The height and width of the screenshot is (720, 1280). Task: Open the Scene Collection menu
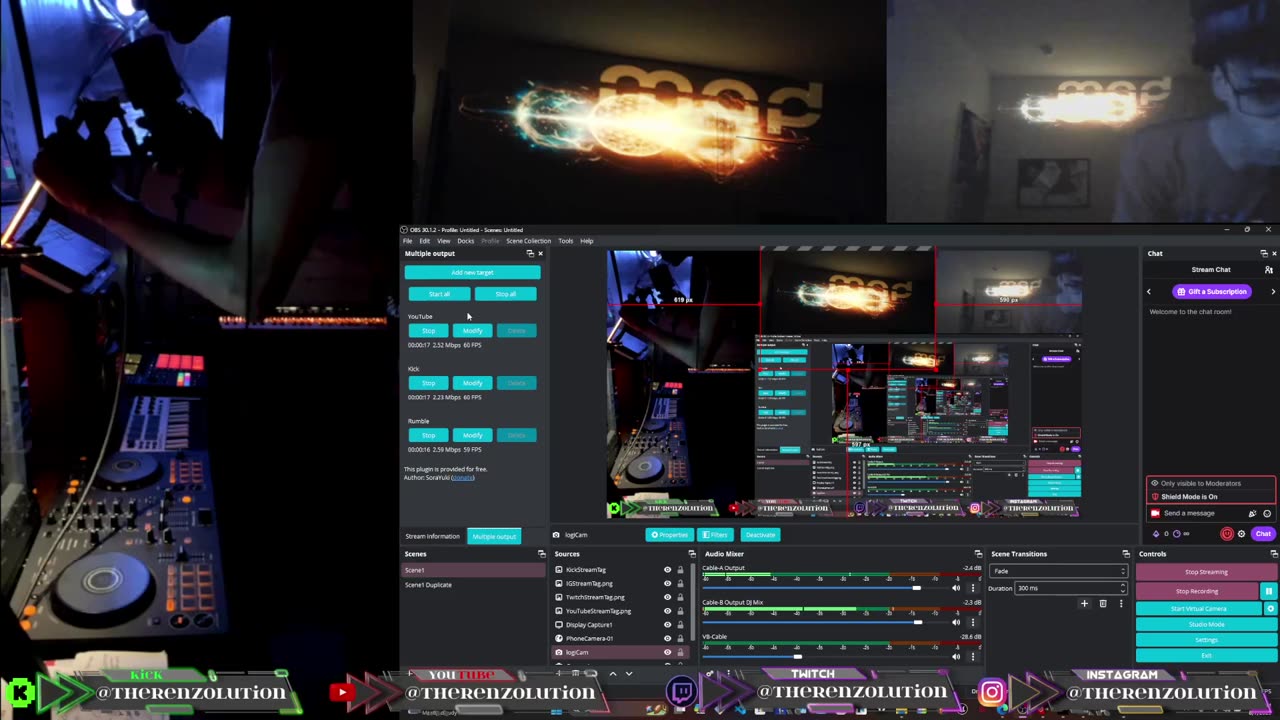[528, 241]
